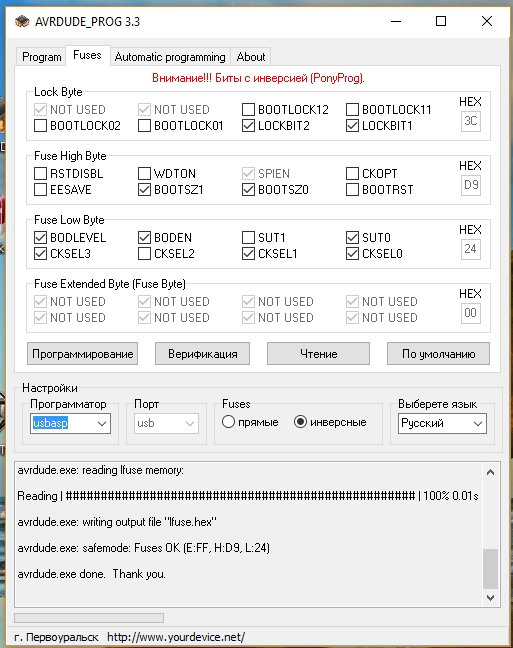This screenshot has width=513, height=648.
Task: Minimize the AVRDUDE_PROG window
Action: click(396, 21)
